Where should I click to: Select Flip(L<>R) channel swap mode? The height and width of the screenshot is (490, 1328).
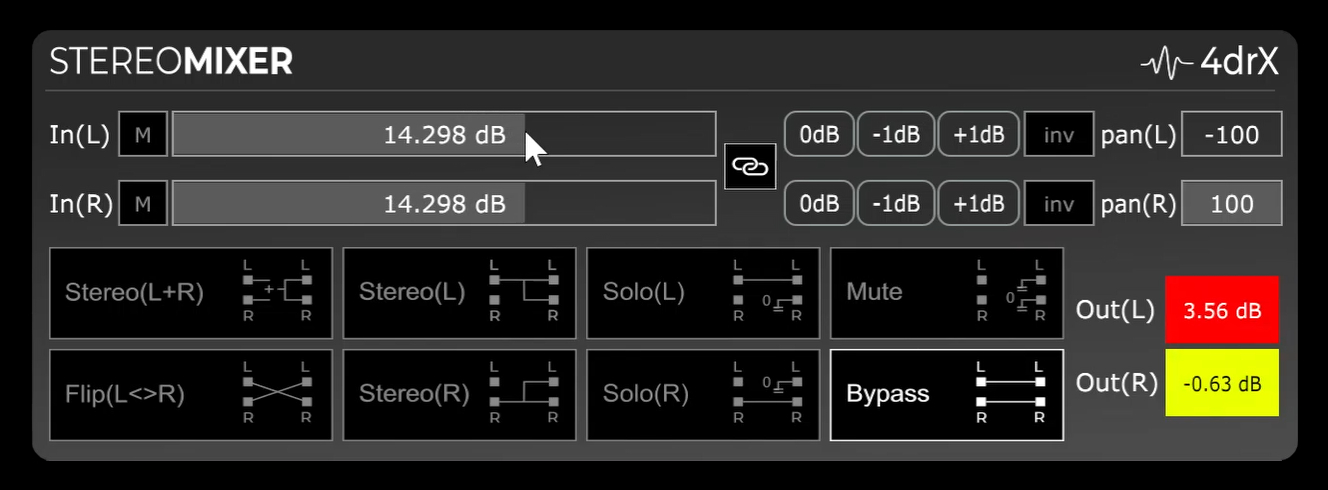[190, 394]
